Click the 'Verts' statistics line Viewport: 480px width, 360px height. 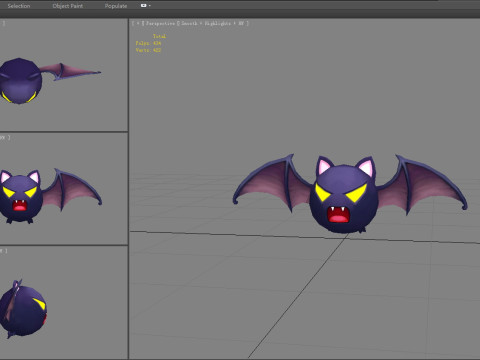pyautogui.click(x=148, y=50)
